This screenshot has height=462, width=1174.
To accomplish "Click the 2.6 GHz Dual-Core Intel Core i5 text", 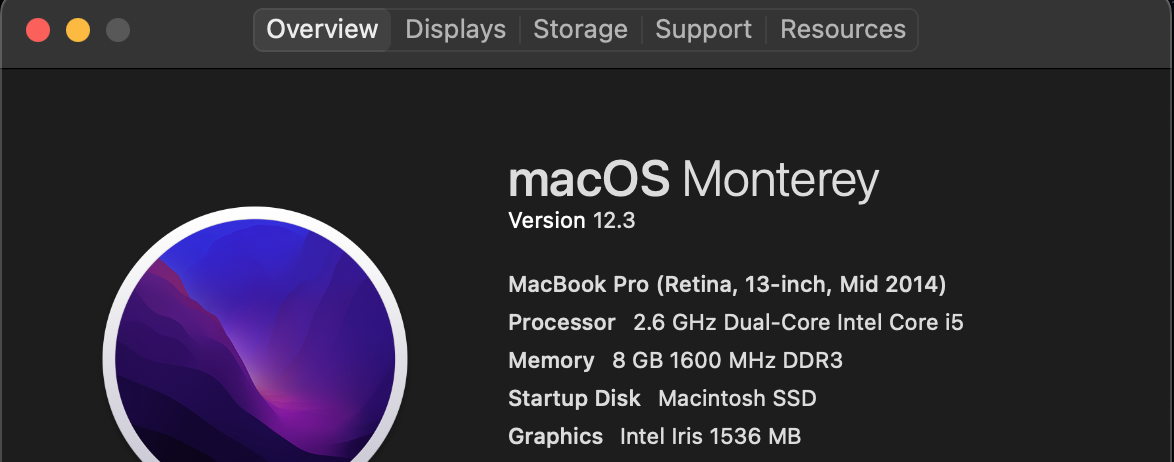I will [x=798, y=322].
